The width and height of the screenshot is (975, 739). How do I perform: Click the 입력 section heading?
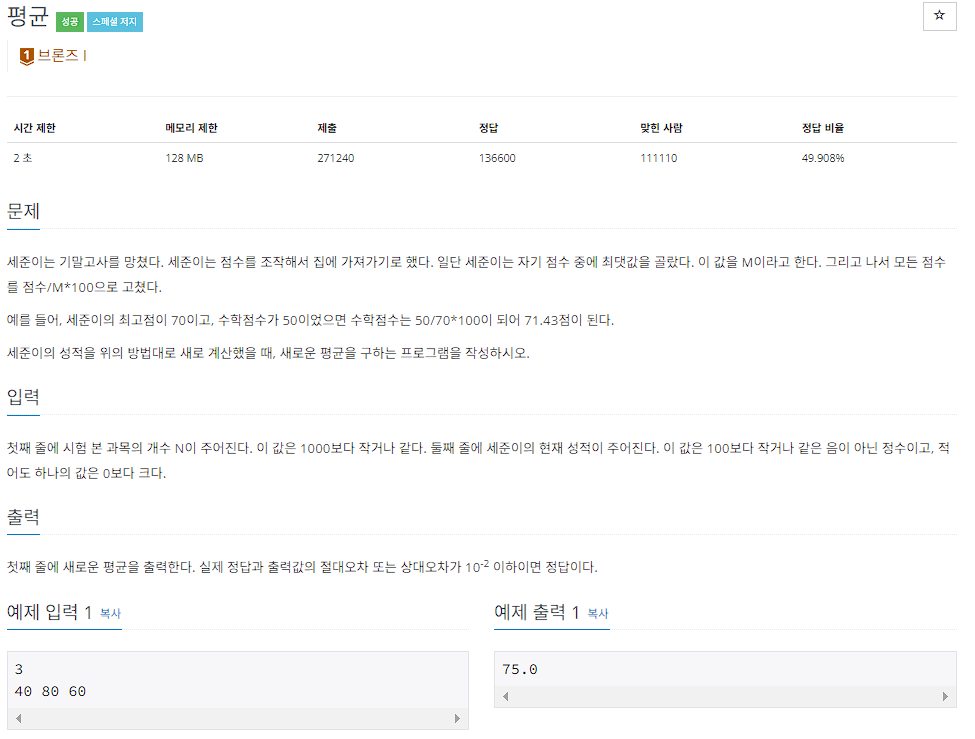point(24,397)
